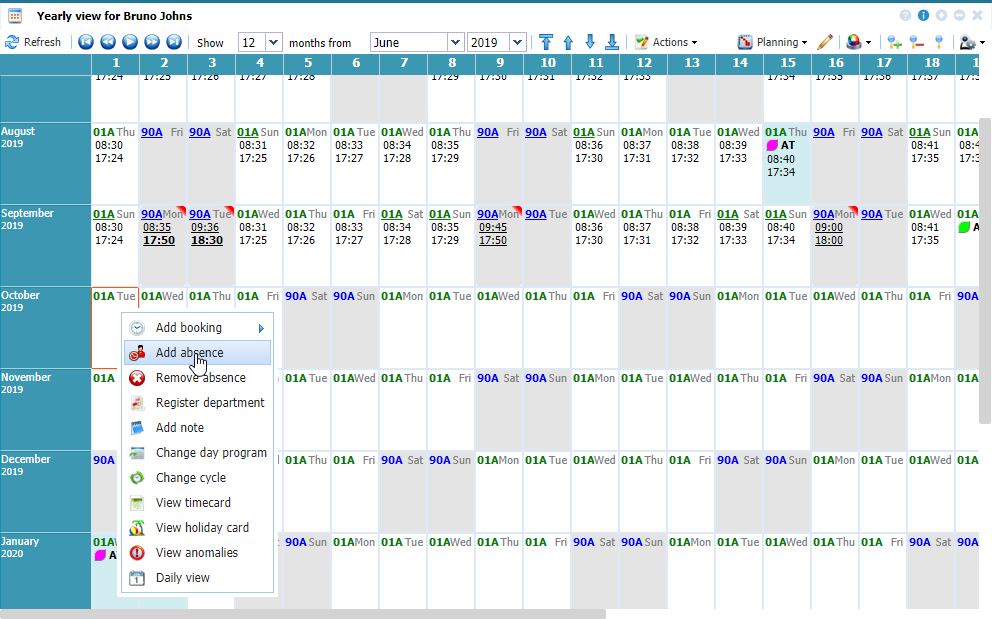Click the zoom in plus icon
Image resolution: width=992 pixels, height=619 pixels.
(894, 42)
